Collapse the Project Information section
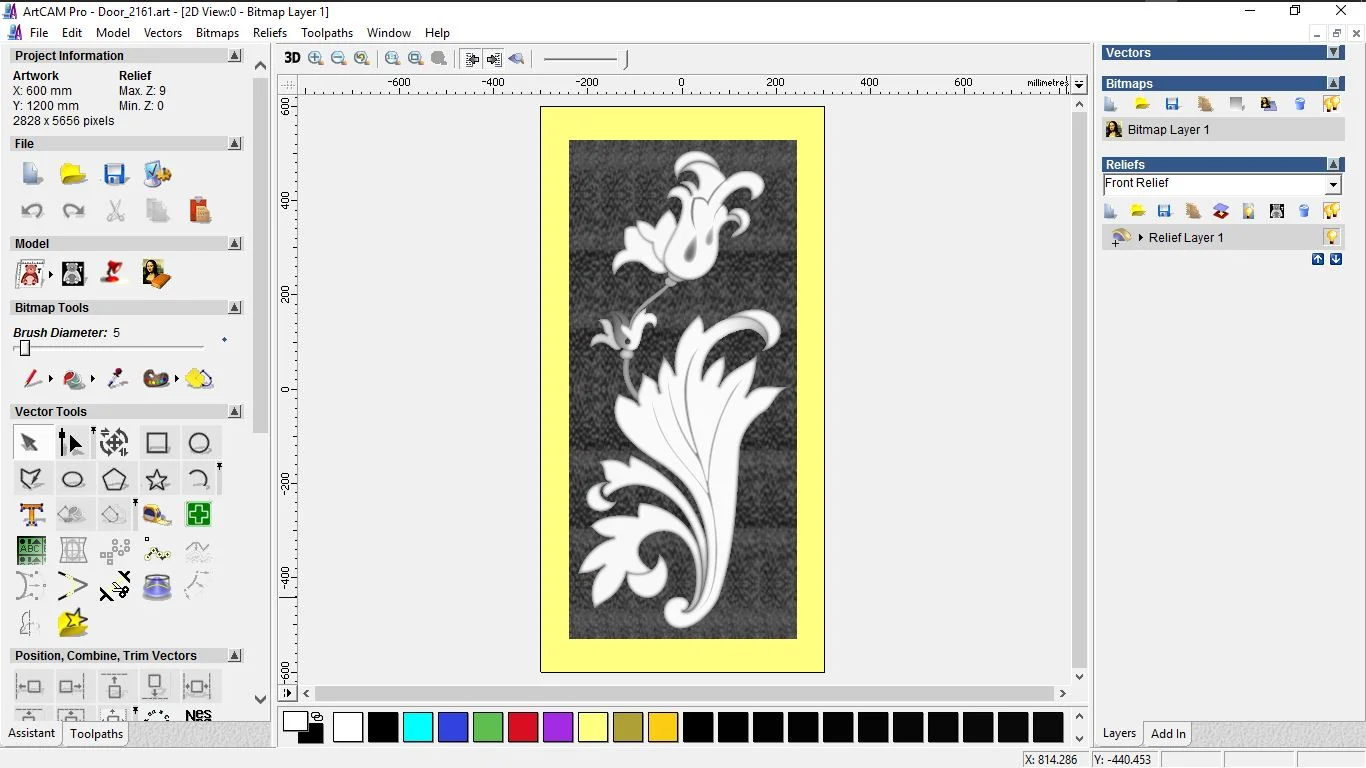Image resolution: width=1366 pixels, height=768 pixels. [235, 56]
